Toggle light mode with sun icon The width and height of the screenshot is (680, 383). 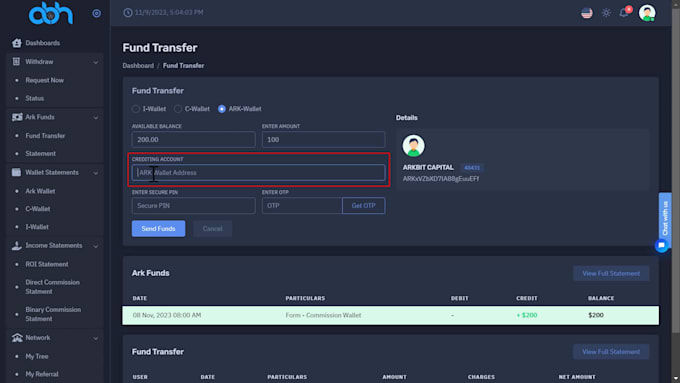606,13
